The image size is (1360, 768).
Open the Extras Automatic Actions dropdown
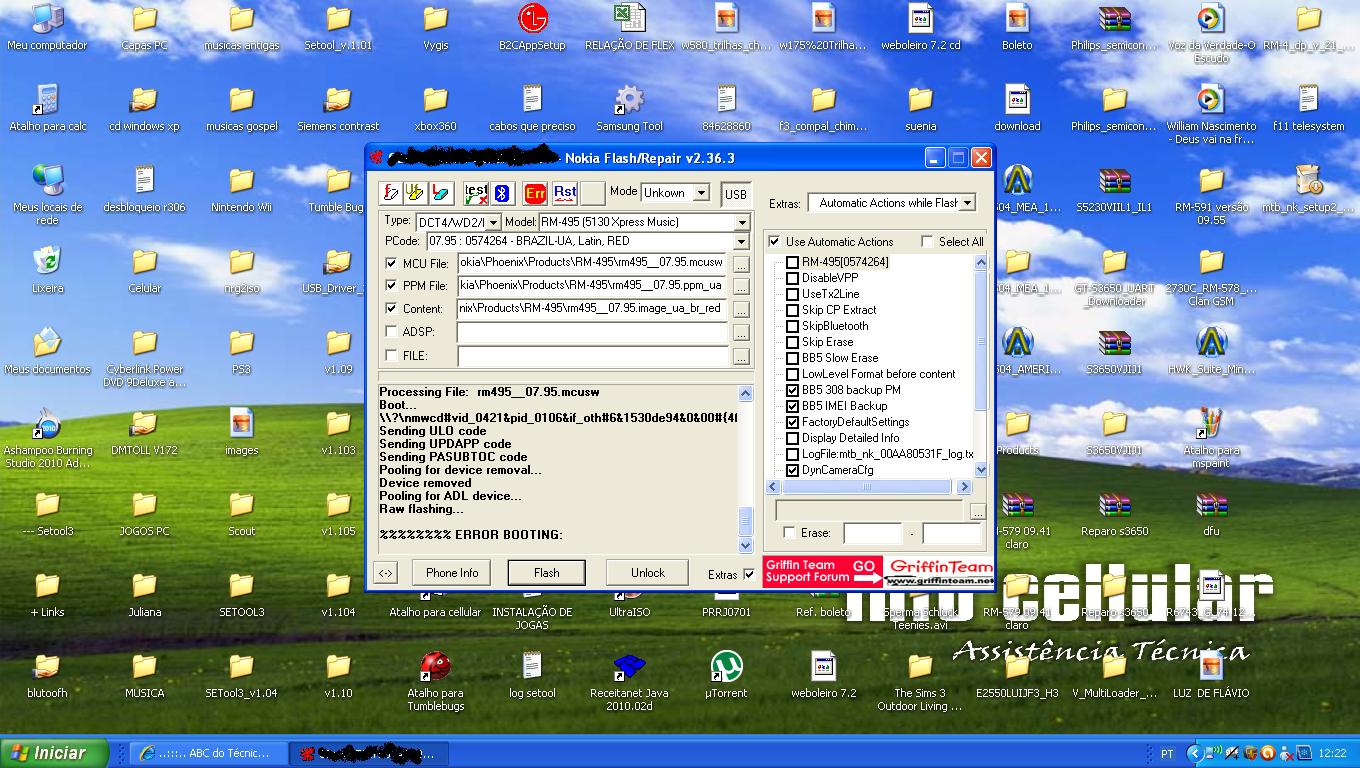click(966, 203)
